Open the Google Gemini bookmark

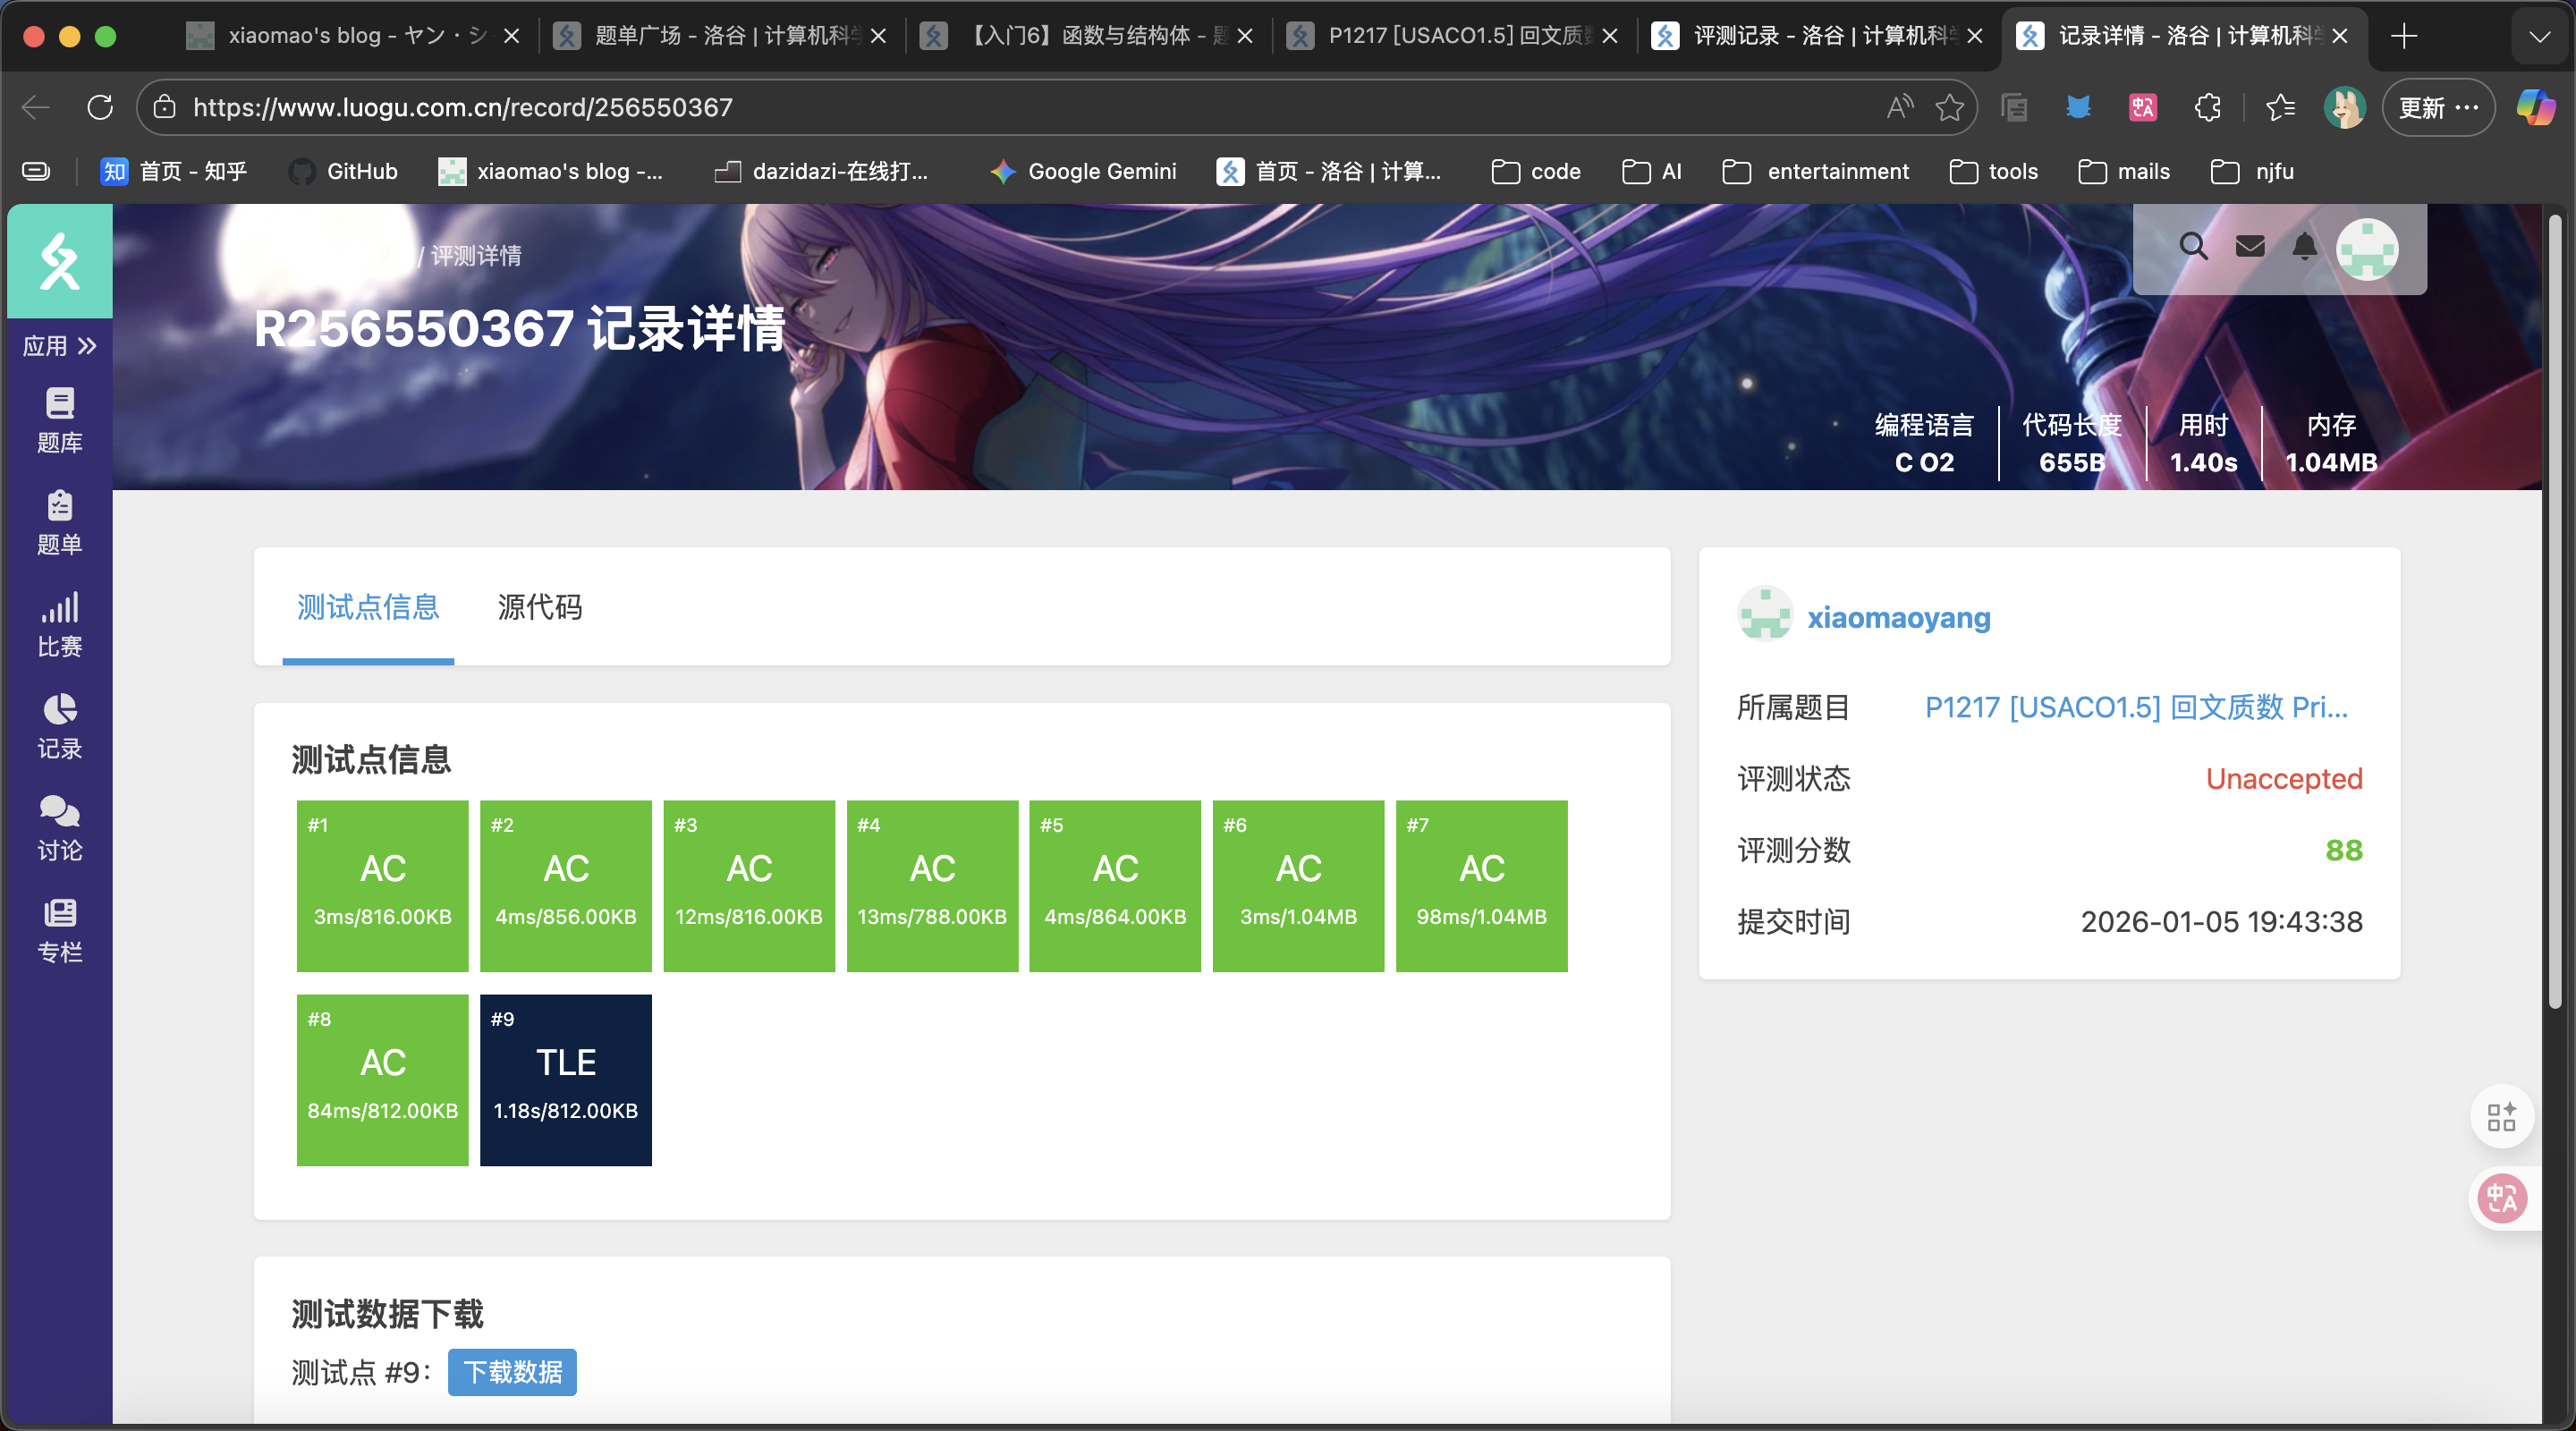pyautogui.click(x=1083, y=171)
